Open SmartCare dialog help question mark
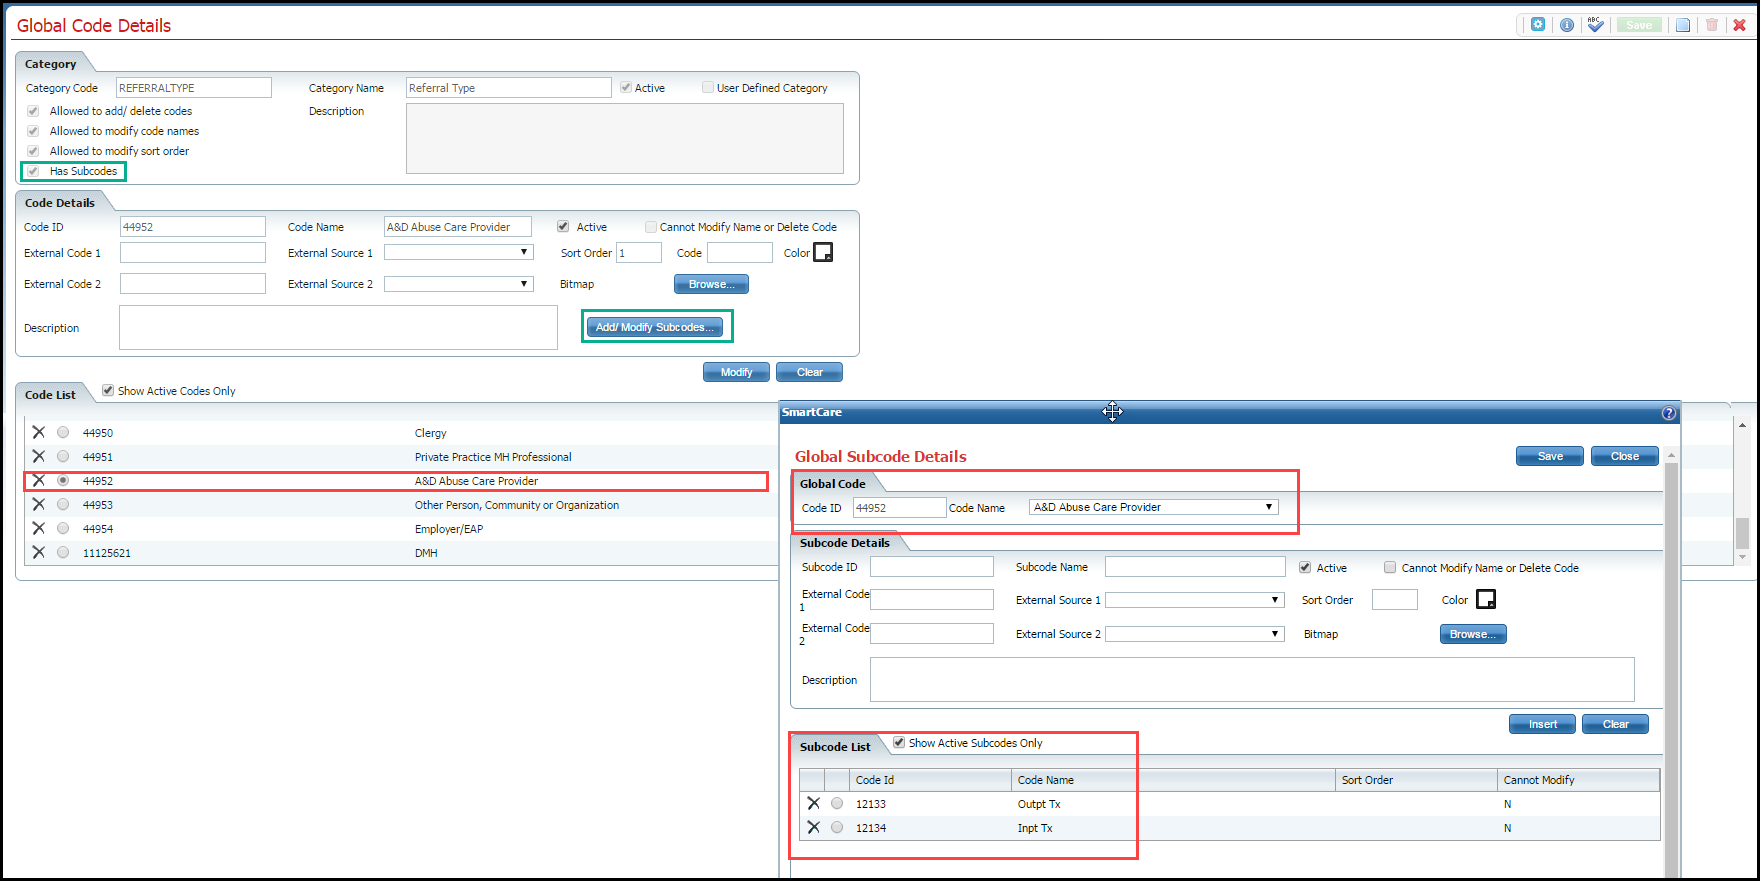The height and width of the screenshot is (881, 1760). 1668,413
